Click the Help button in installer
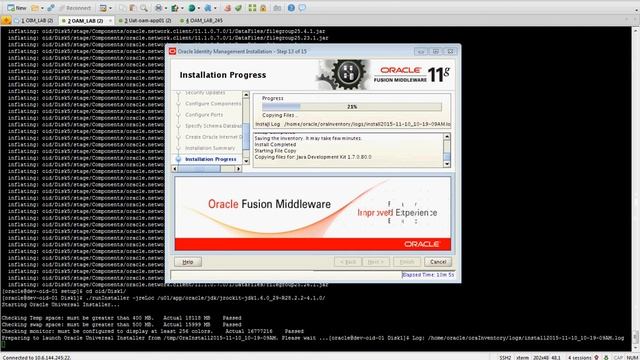 point(188,262)
